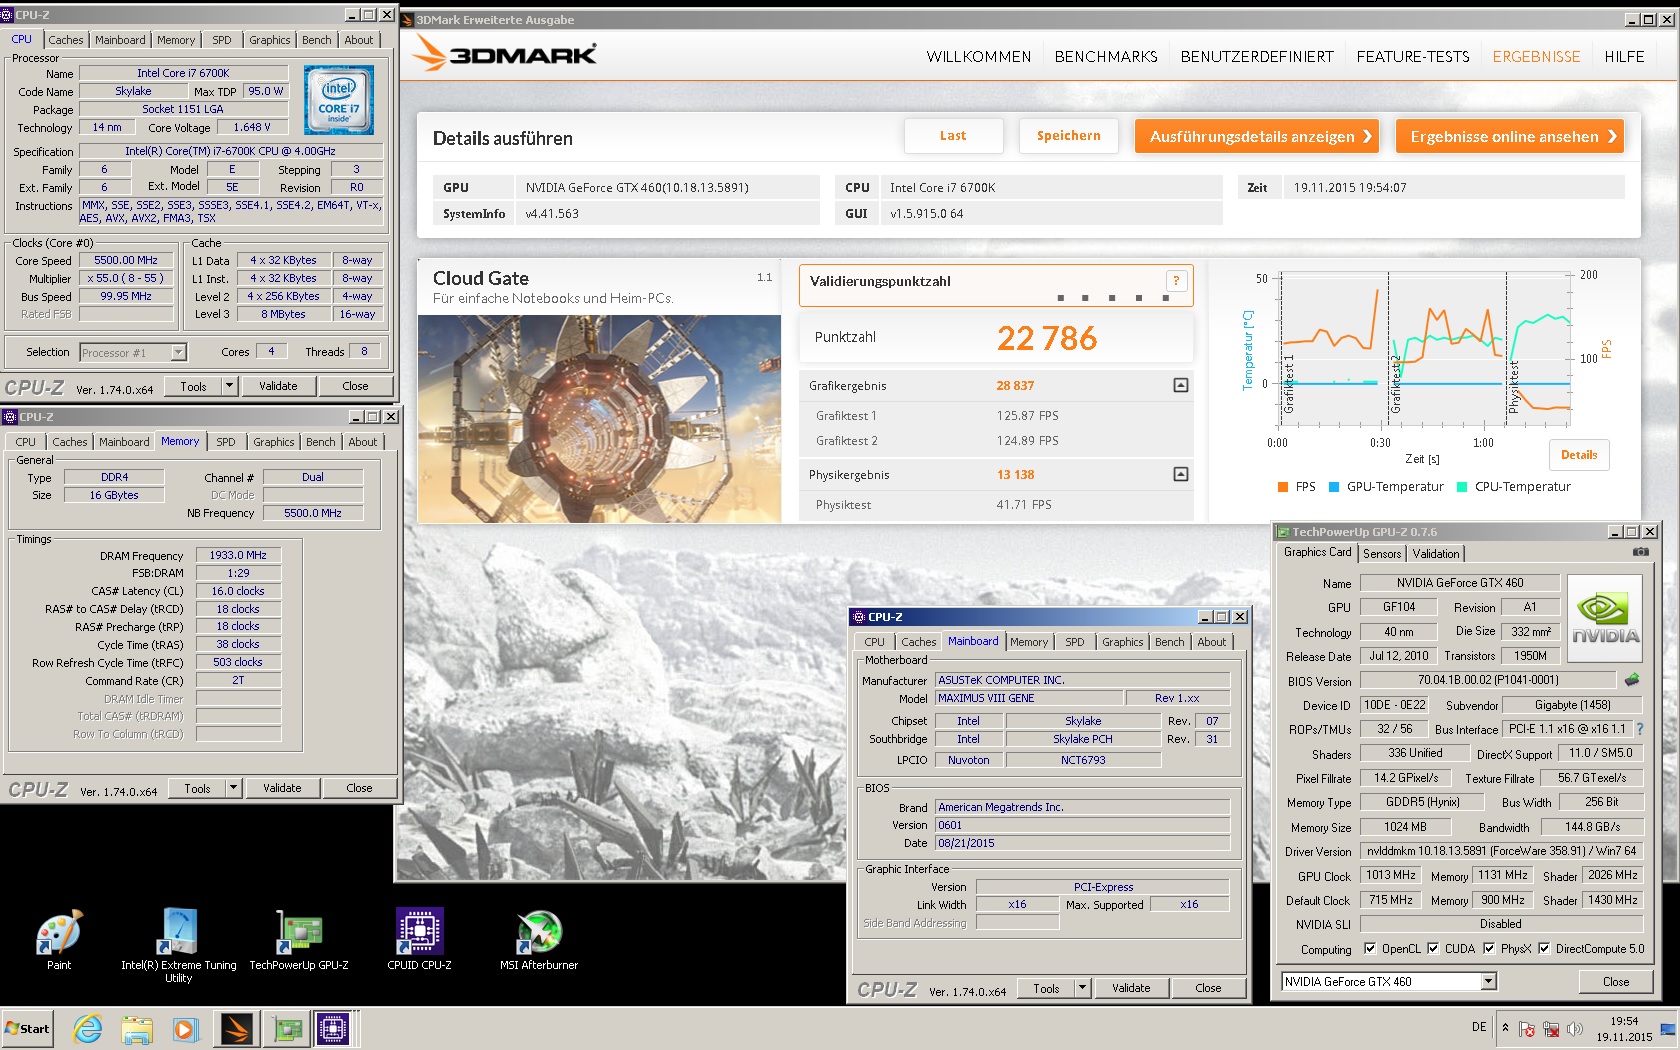Screen dimensions: 1680x1050
Task: Open Paint desktop shortcut
Action: coord(59,940)
